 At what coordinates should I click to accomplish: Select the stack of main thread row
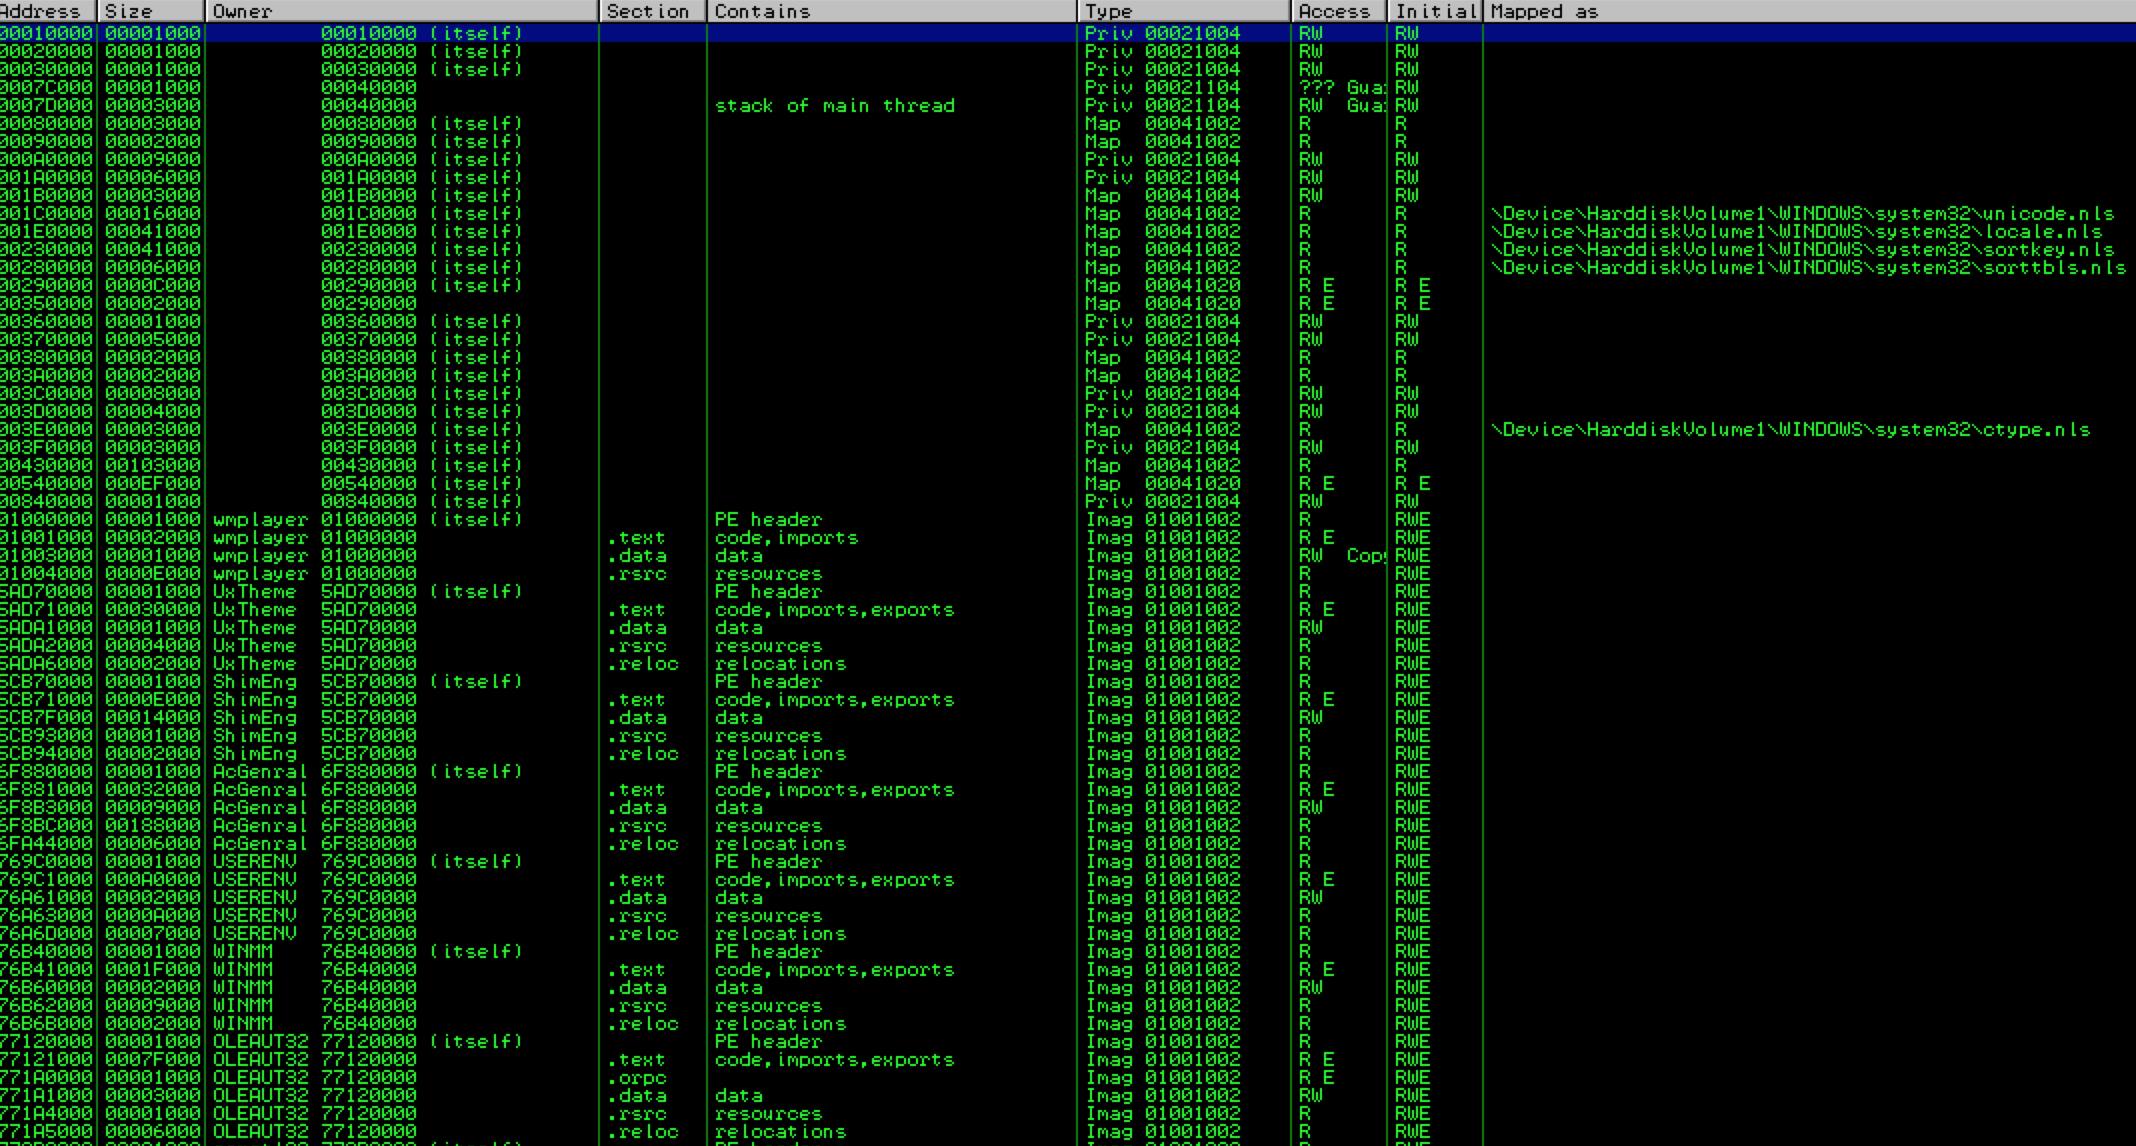coord(834,106)
